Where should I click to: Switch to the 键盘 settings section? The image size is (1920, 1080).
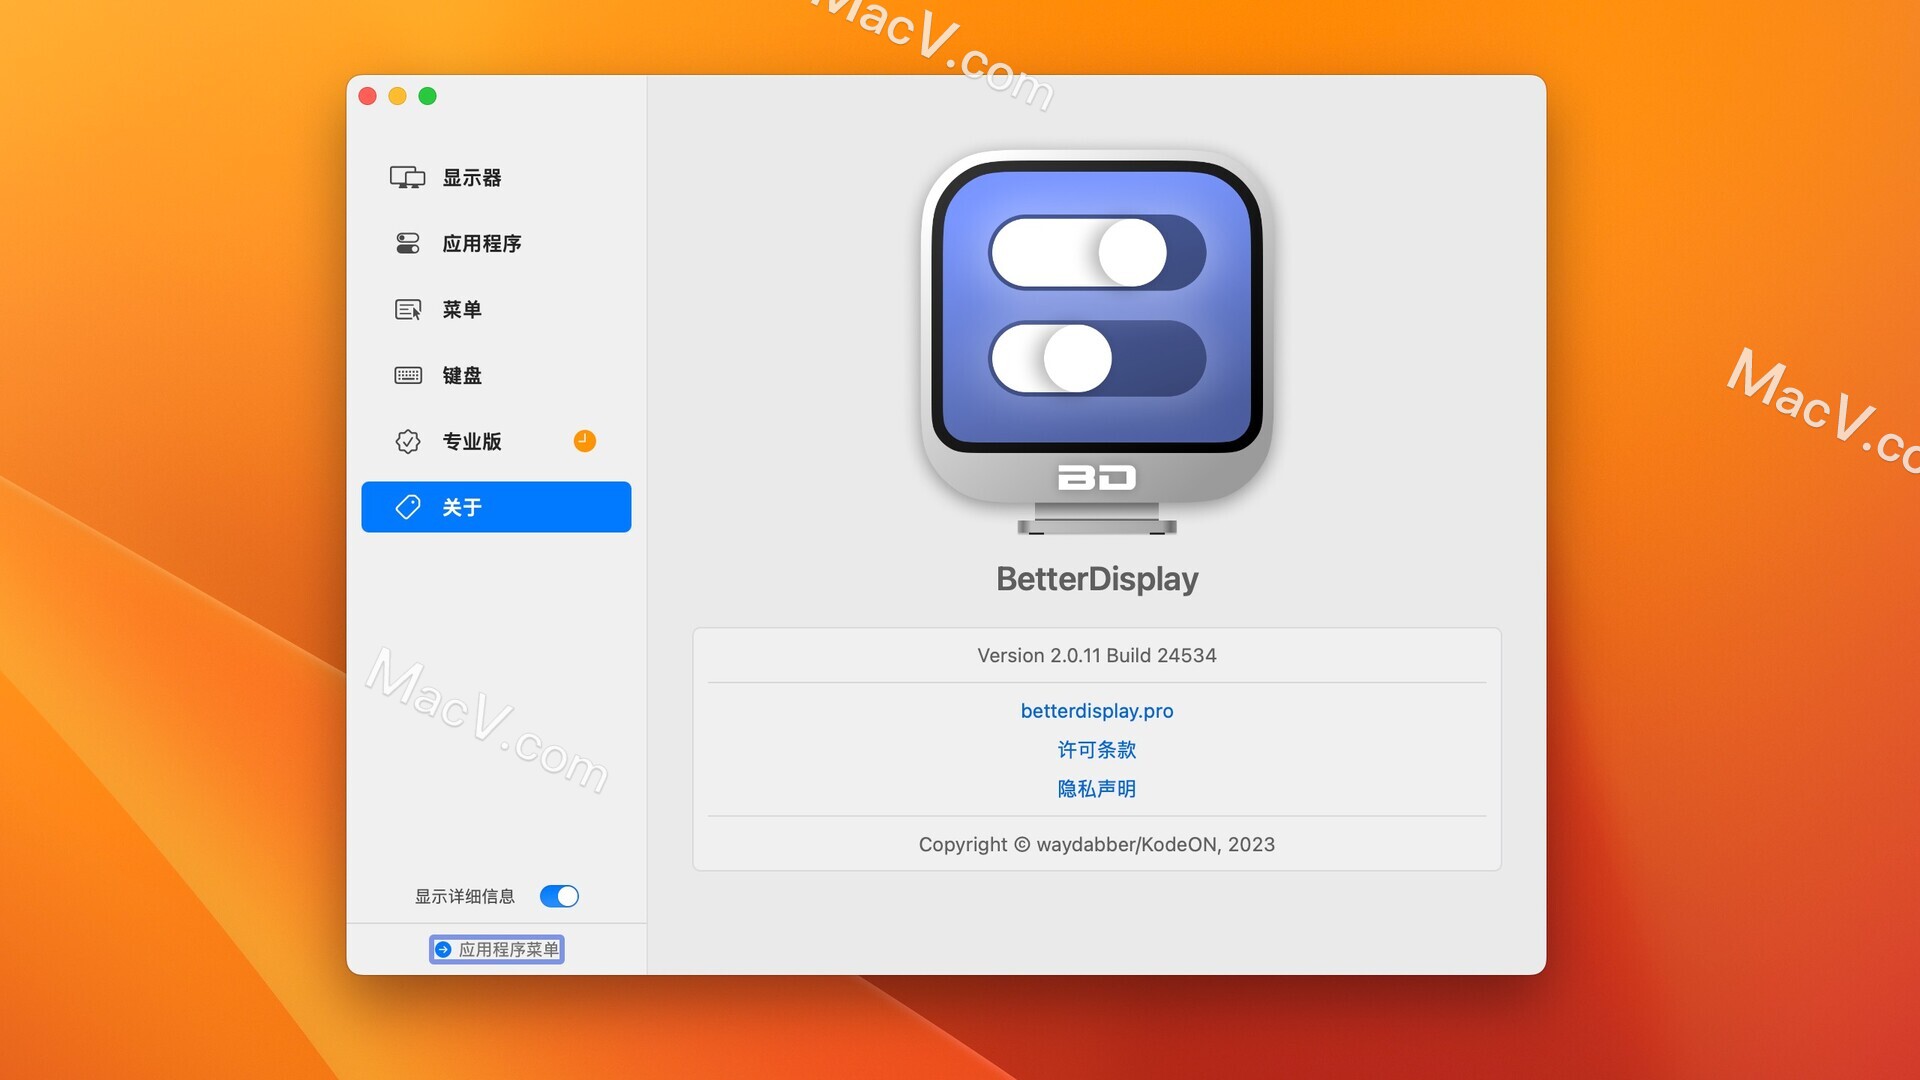pos(462,376)
